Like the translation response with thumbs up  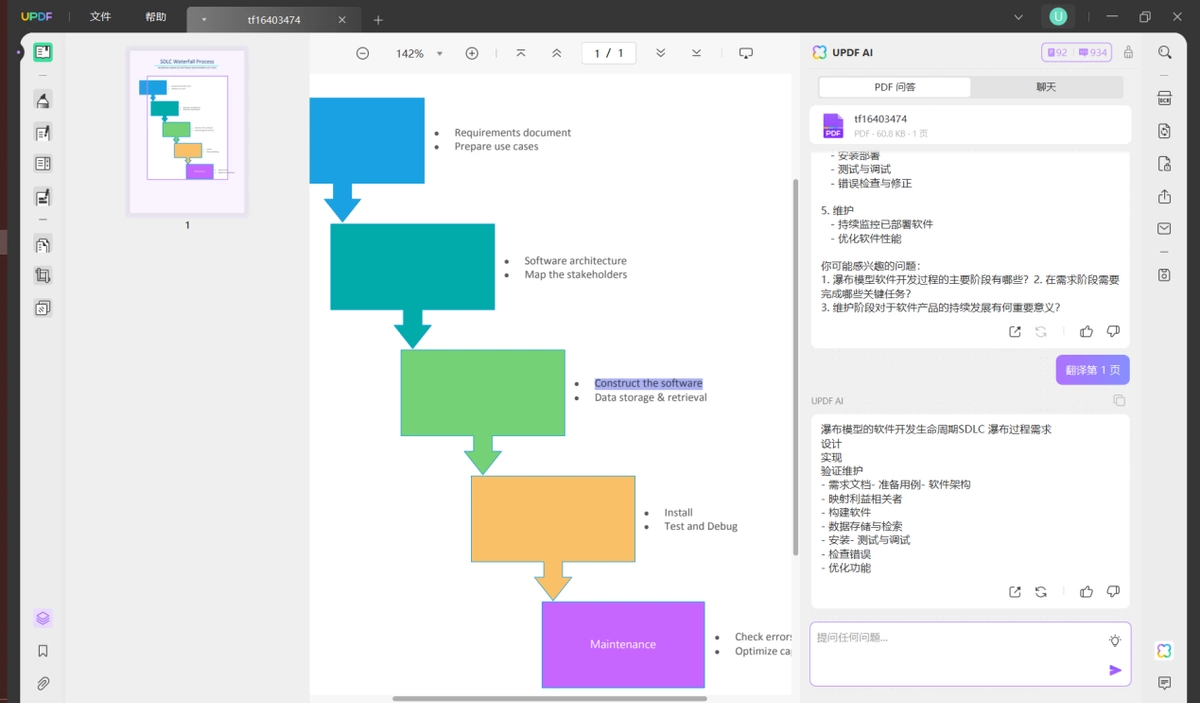pos(1086,592)
